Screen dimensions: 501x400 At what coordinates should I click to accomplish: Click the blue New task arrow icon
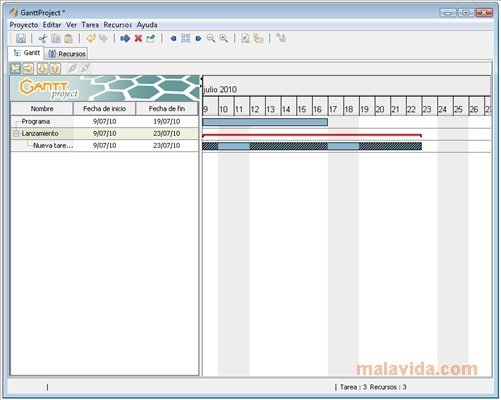click(125, 38)
